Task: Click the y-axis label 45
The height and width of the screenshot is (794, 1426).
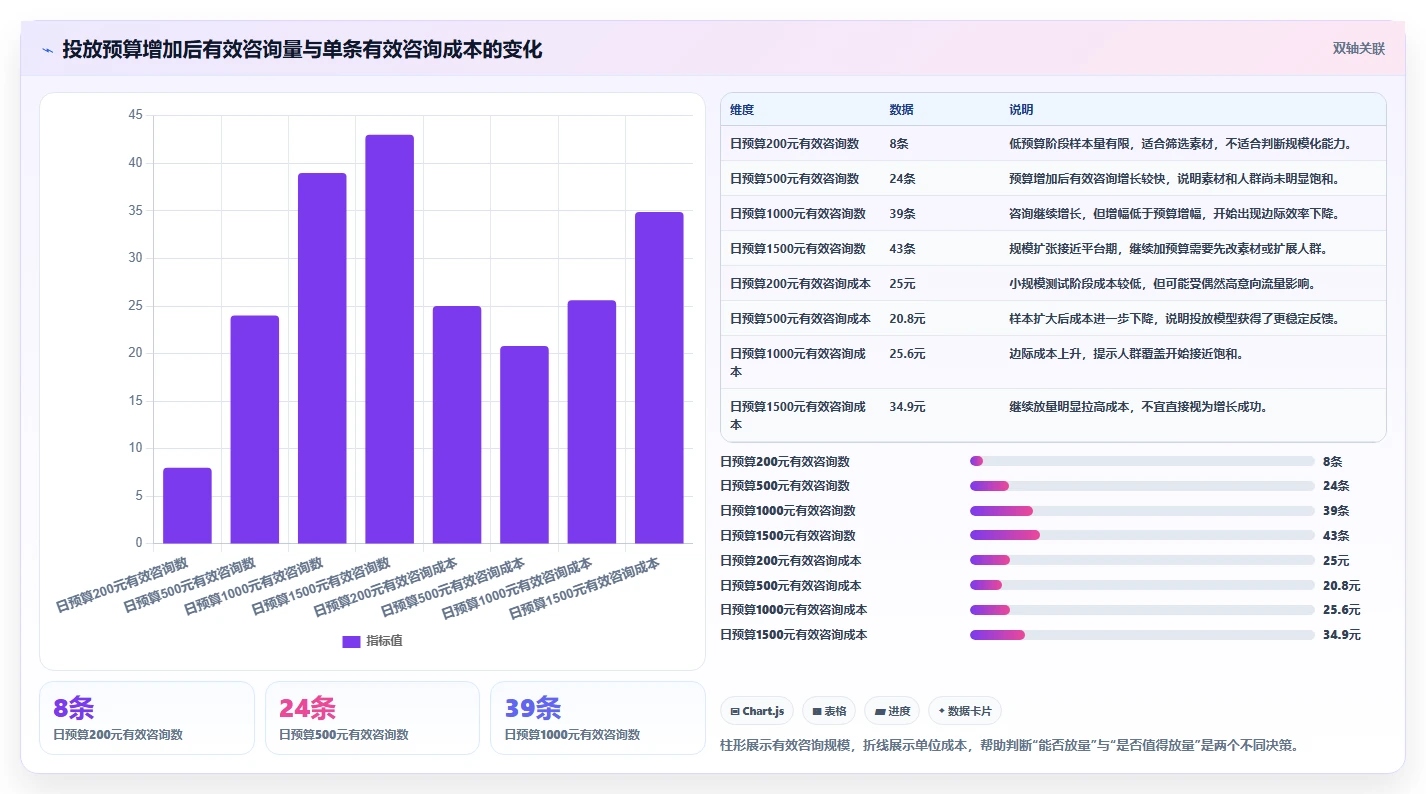Action: point(136,116)
